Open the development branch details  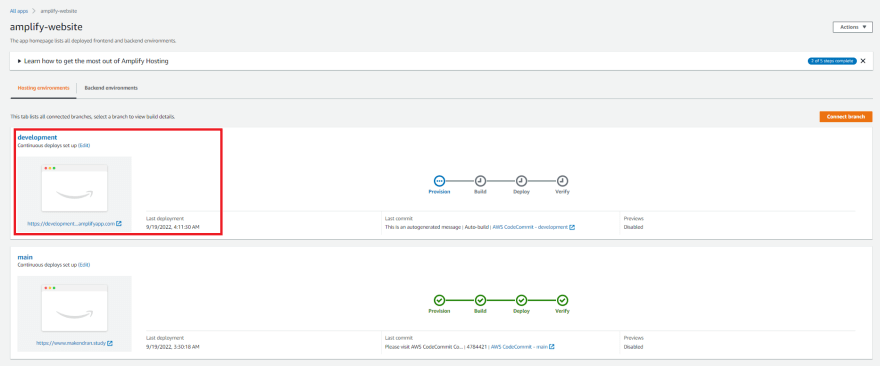tap(37, 137)
